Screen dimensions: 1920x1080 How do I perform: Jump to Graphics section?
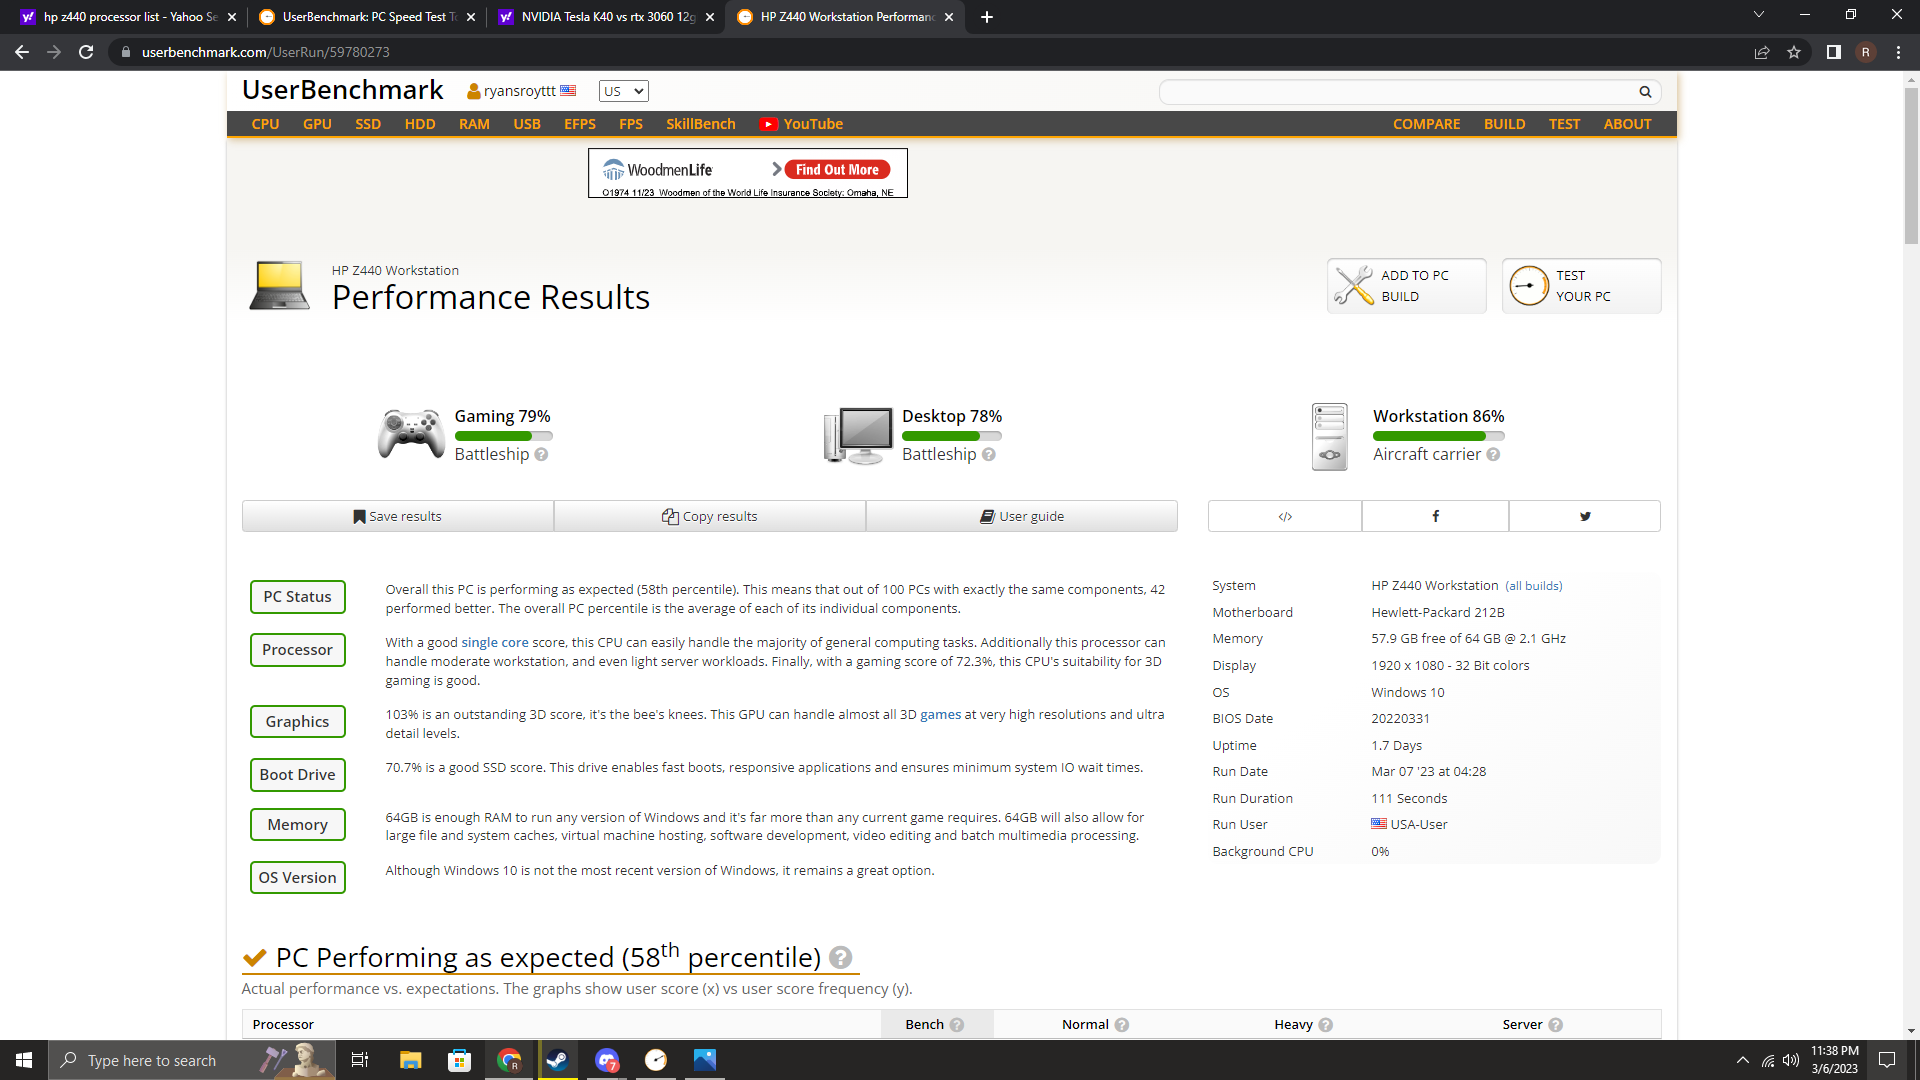[298, 722]
